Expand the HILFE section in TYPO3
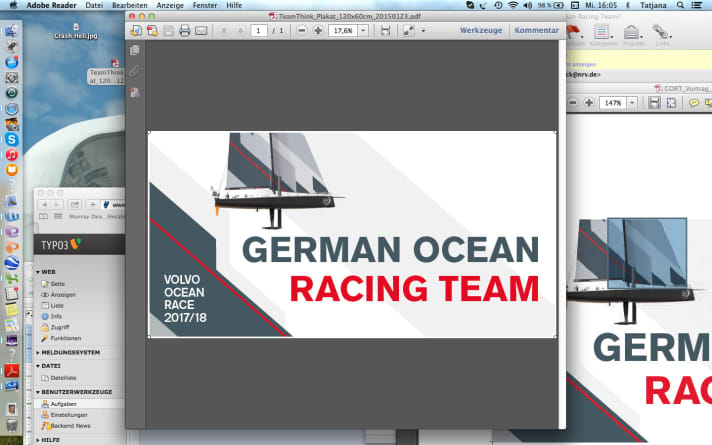This screenshot has height=445, width=712. point(38,440)
